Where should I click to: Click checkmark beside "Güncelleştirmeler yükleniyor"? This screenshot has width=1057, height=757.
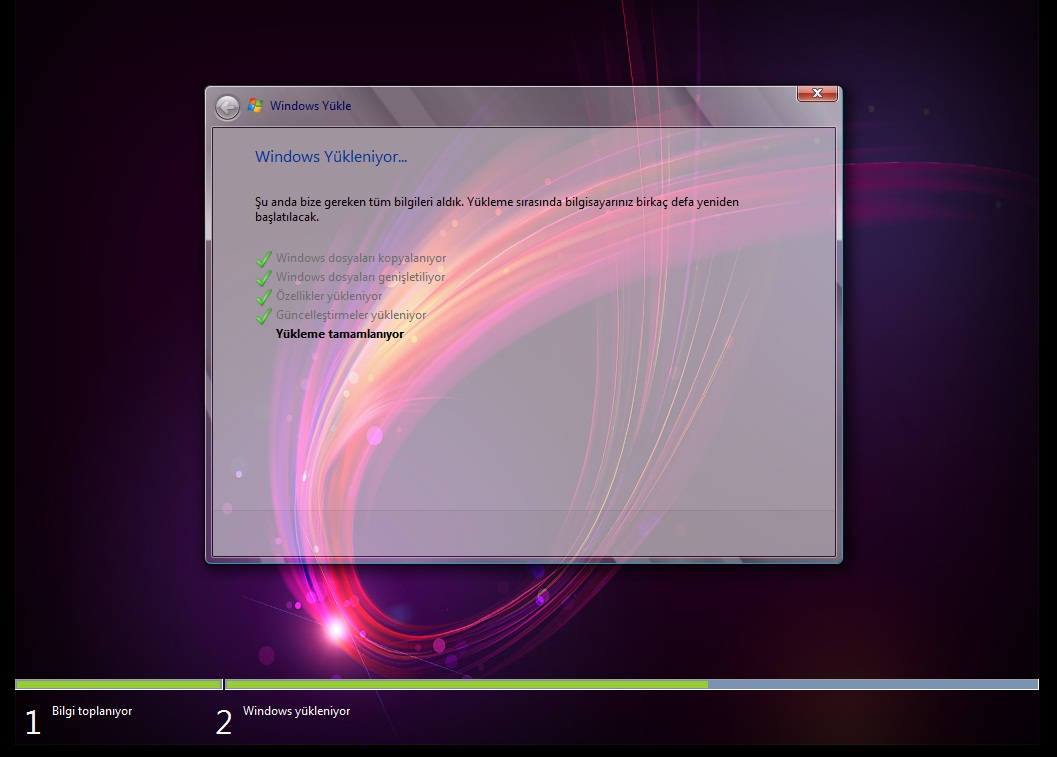264,316
